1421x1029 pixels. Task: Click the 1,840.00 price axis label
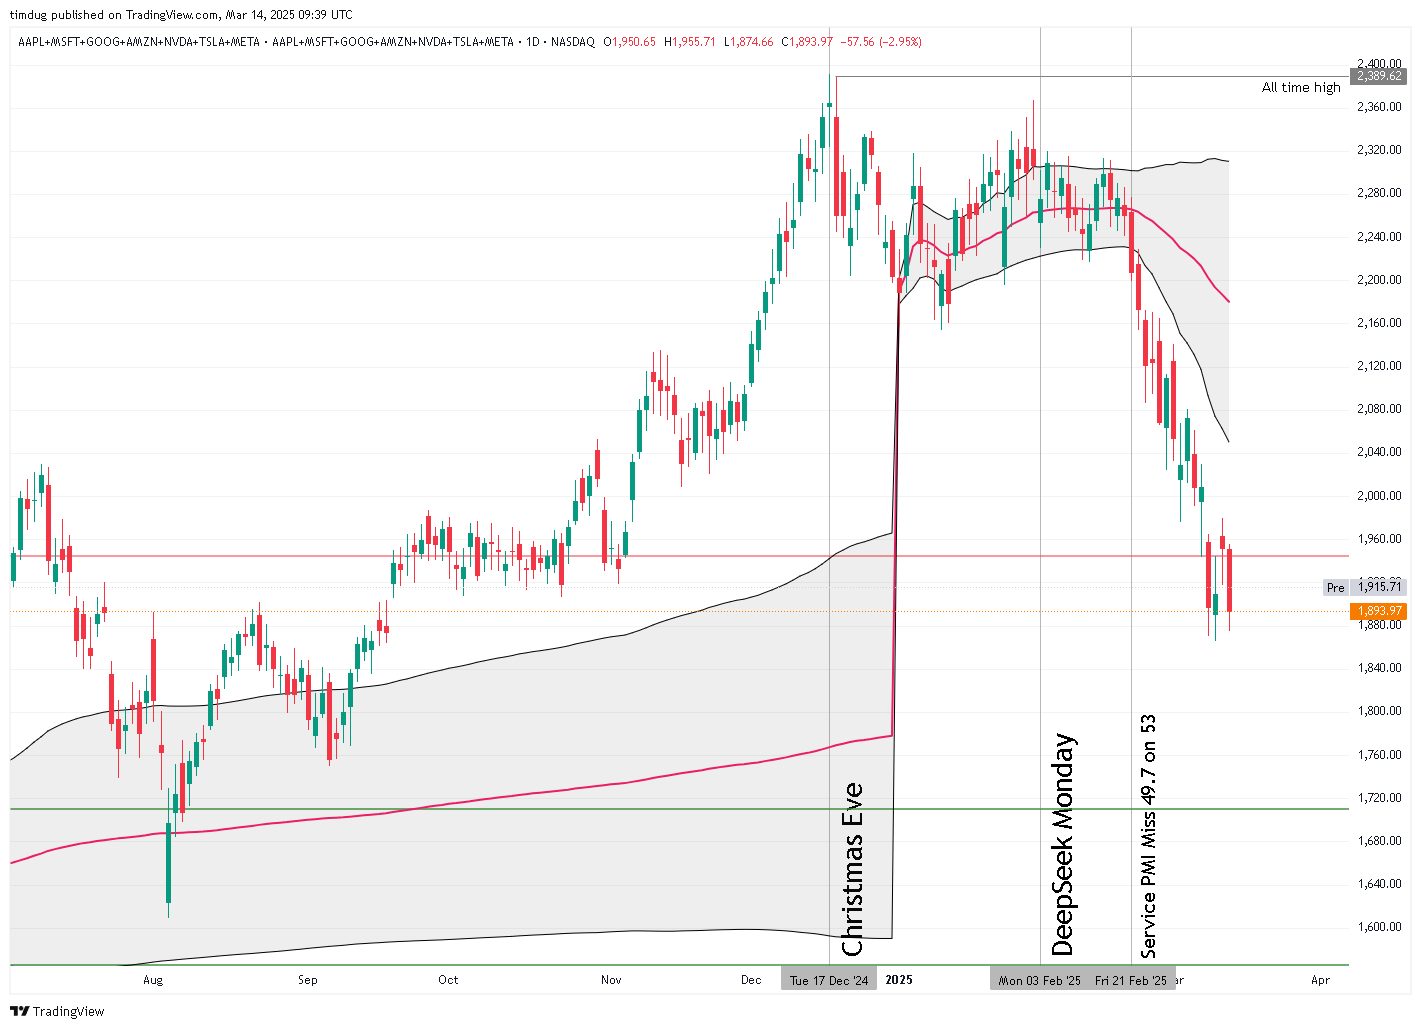tap(1379, 668)
